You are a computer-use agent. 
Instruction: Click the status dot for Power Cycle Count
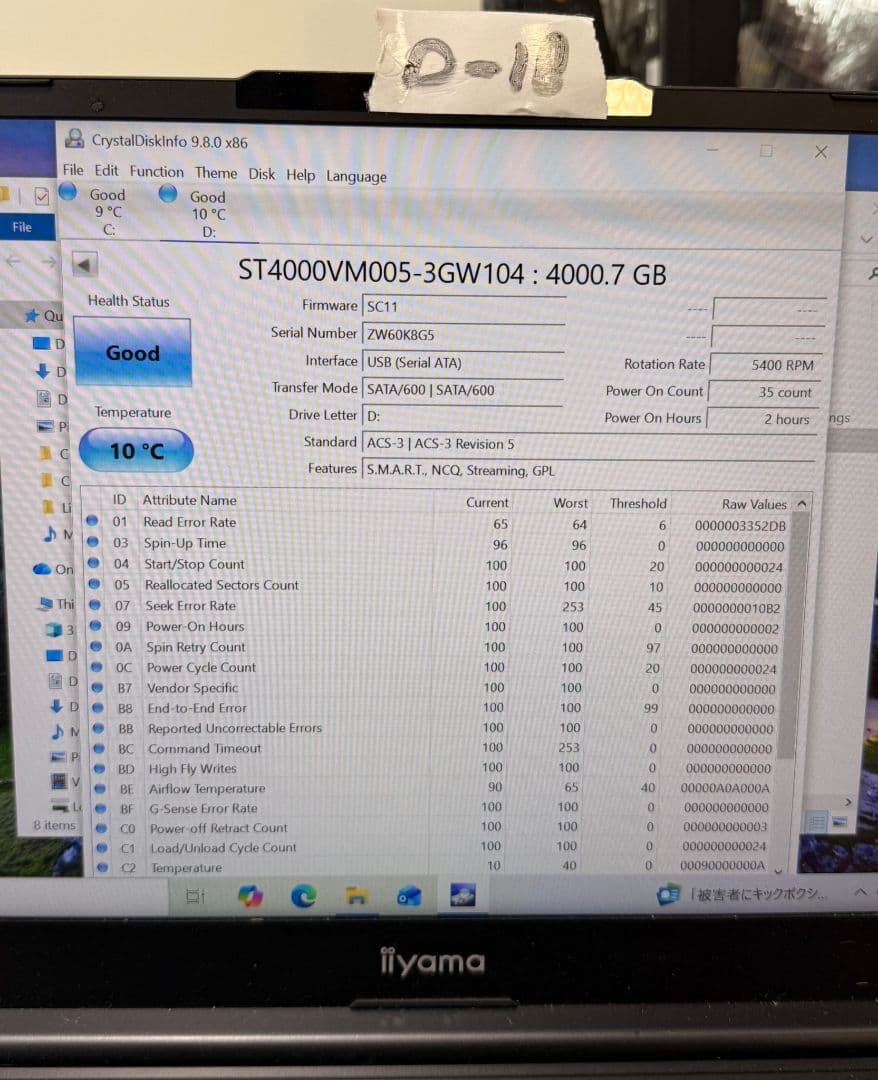click(97, 667)
